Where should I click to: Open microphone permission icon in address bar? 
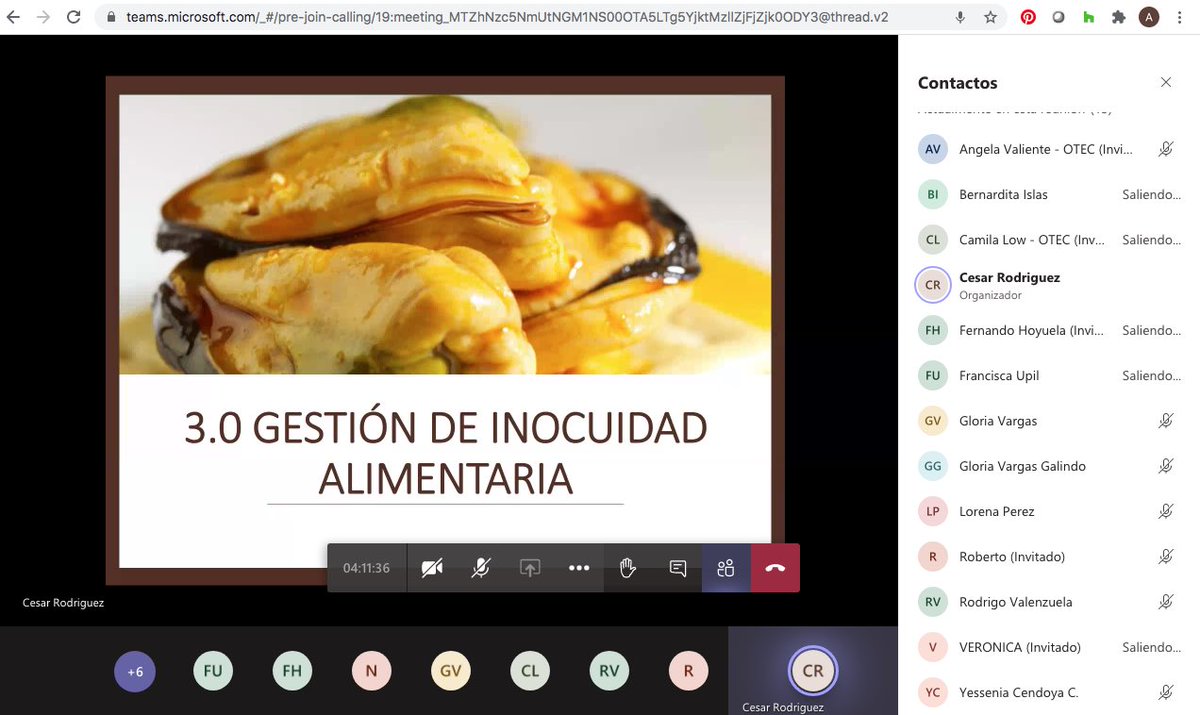(x=960, y=17)
